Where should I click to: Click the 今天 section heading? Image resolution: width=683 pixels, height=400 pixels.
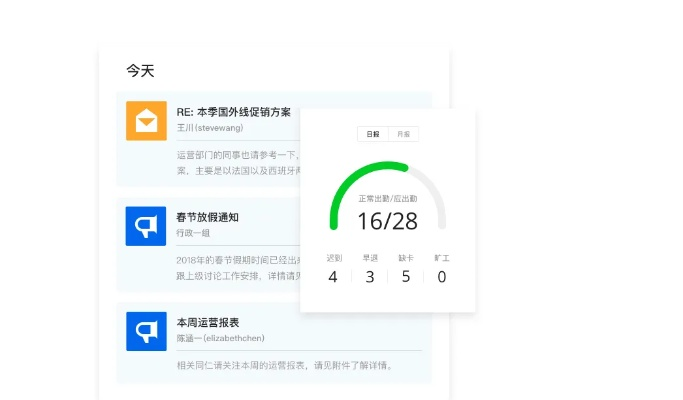click(140, 71)
